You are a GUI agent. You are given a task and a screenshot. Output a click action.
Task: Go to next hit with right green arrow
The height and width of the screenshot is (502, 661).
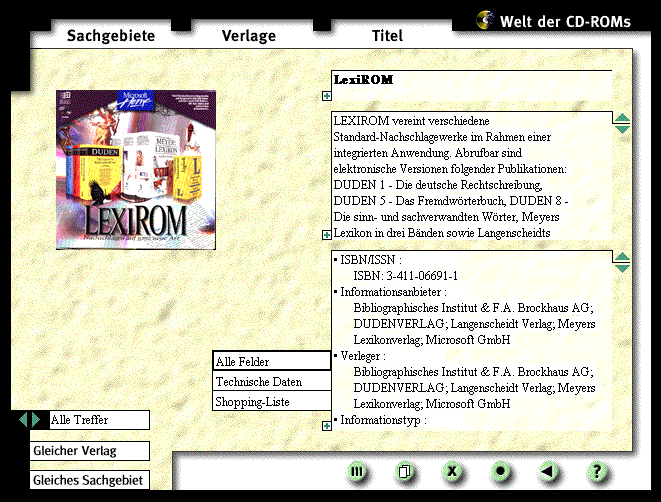click(x=37, y=420)
